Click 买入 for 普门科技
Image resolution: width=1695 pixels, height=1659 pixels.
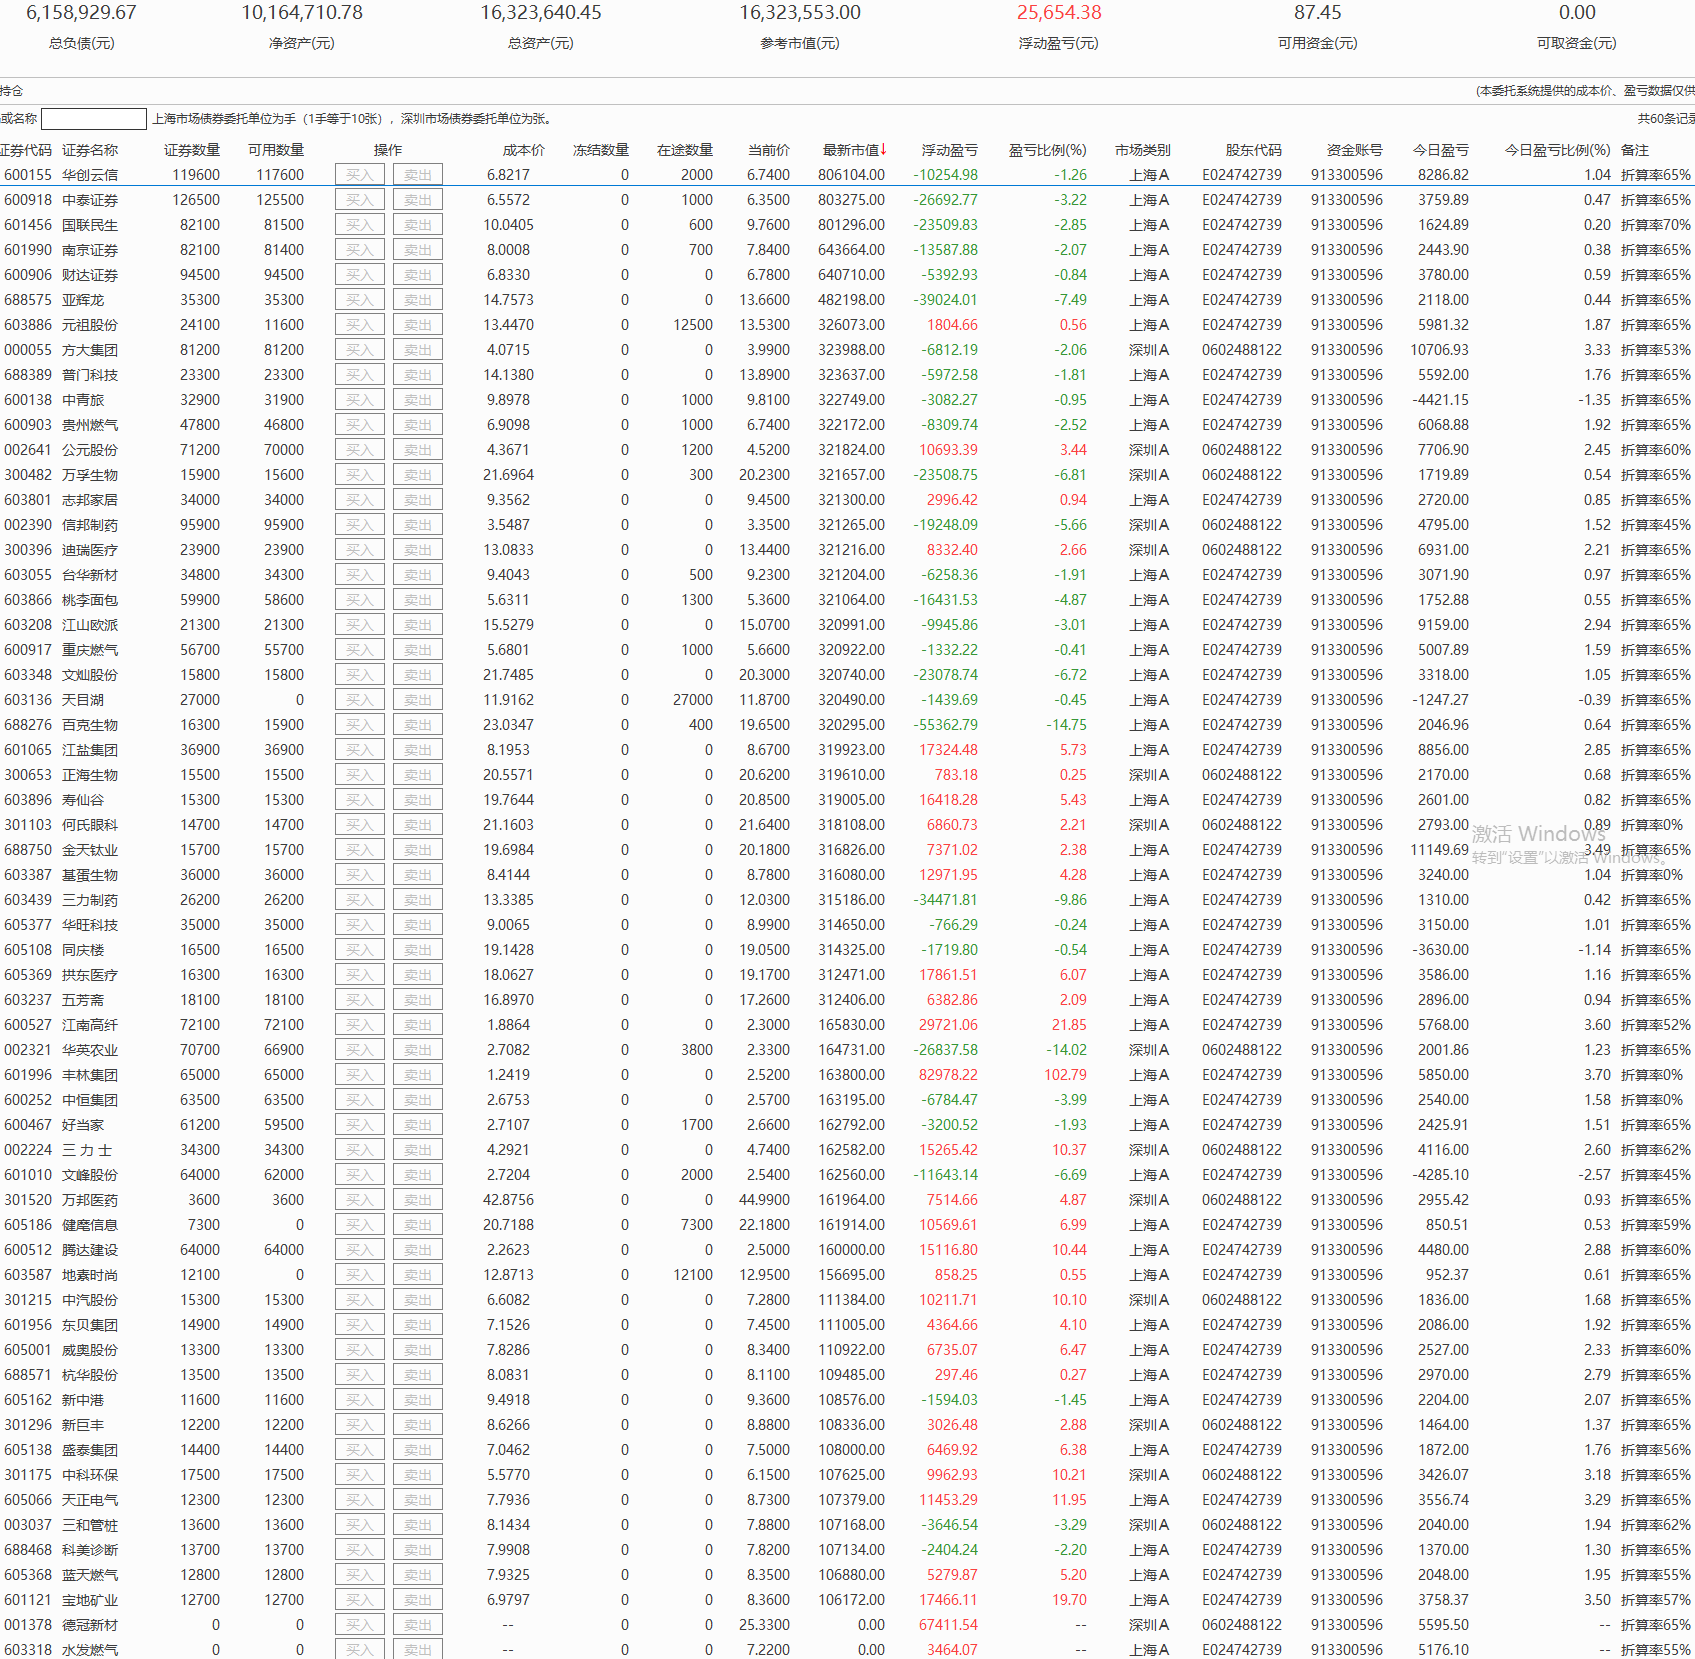pos(359,375)
